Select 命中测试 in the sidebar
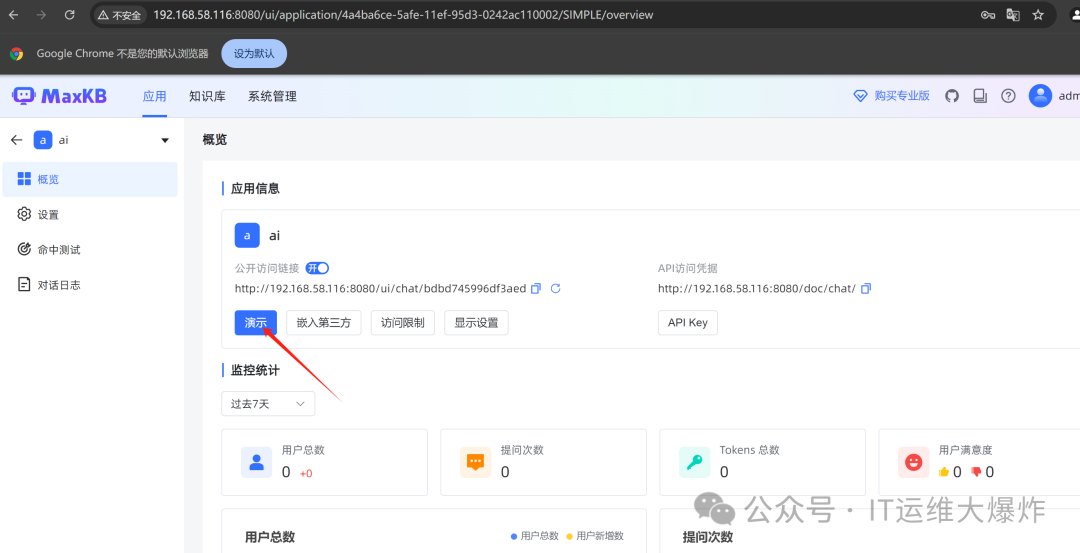 coord(90,249)
